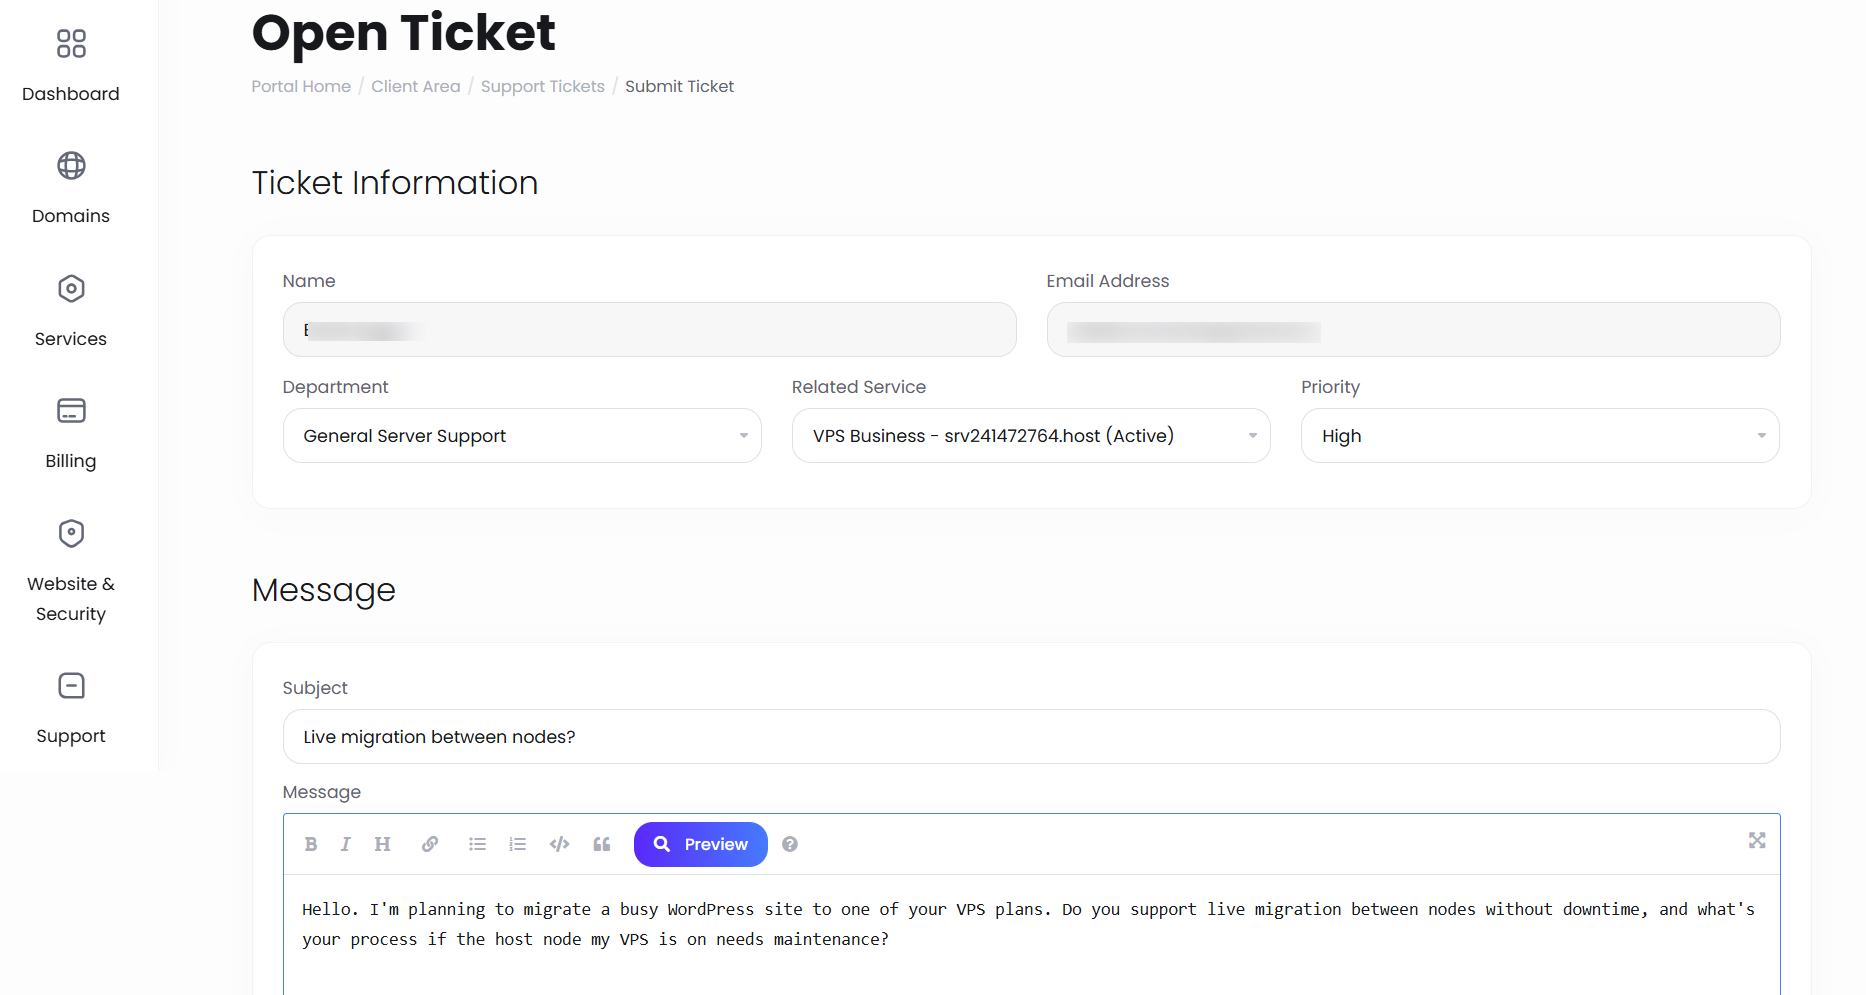Insert a code block

tap(559, 844)
